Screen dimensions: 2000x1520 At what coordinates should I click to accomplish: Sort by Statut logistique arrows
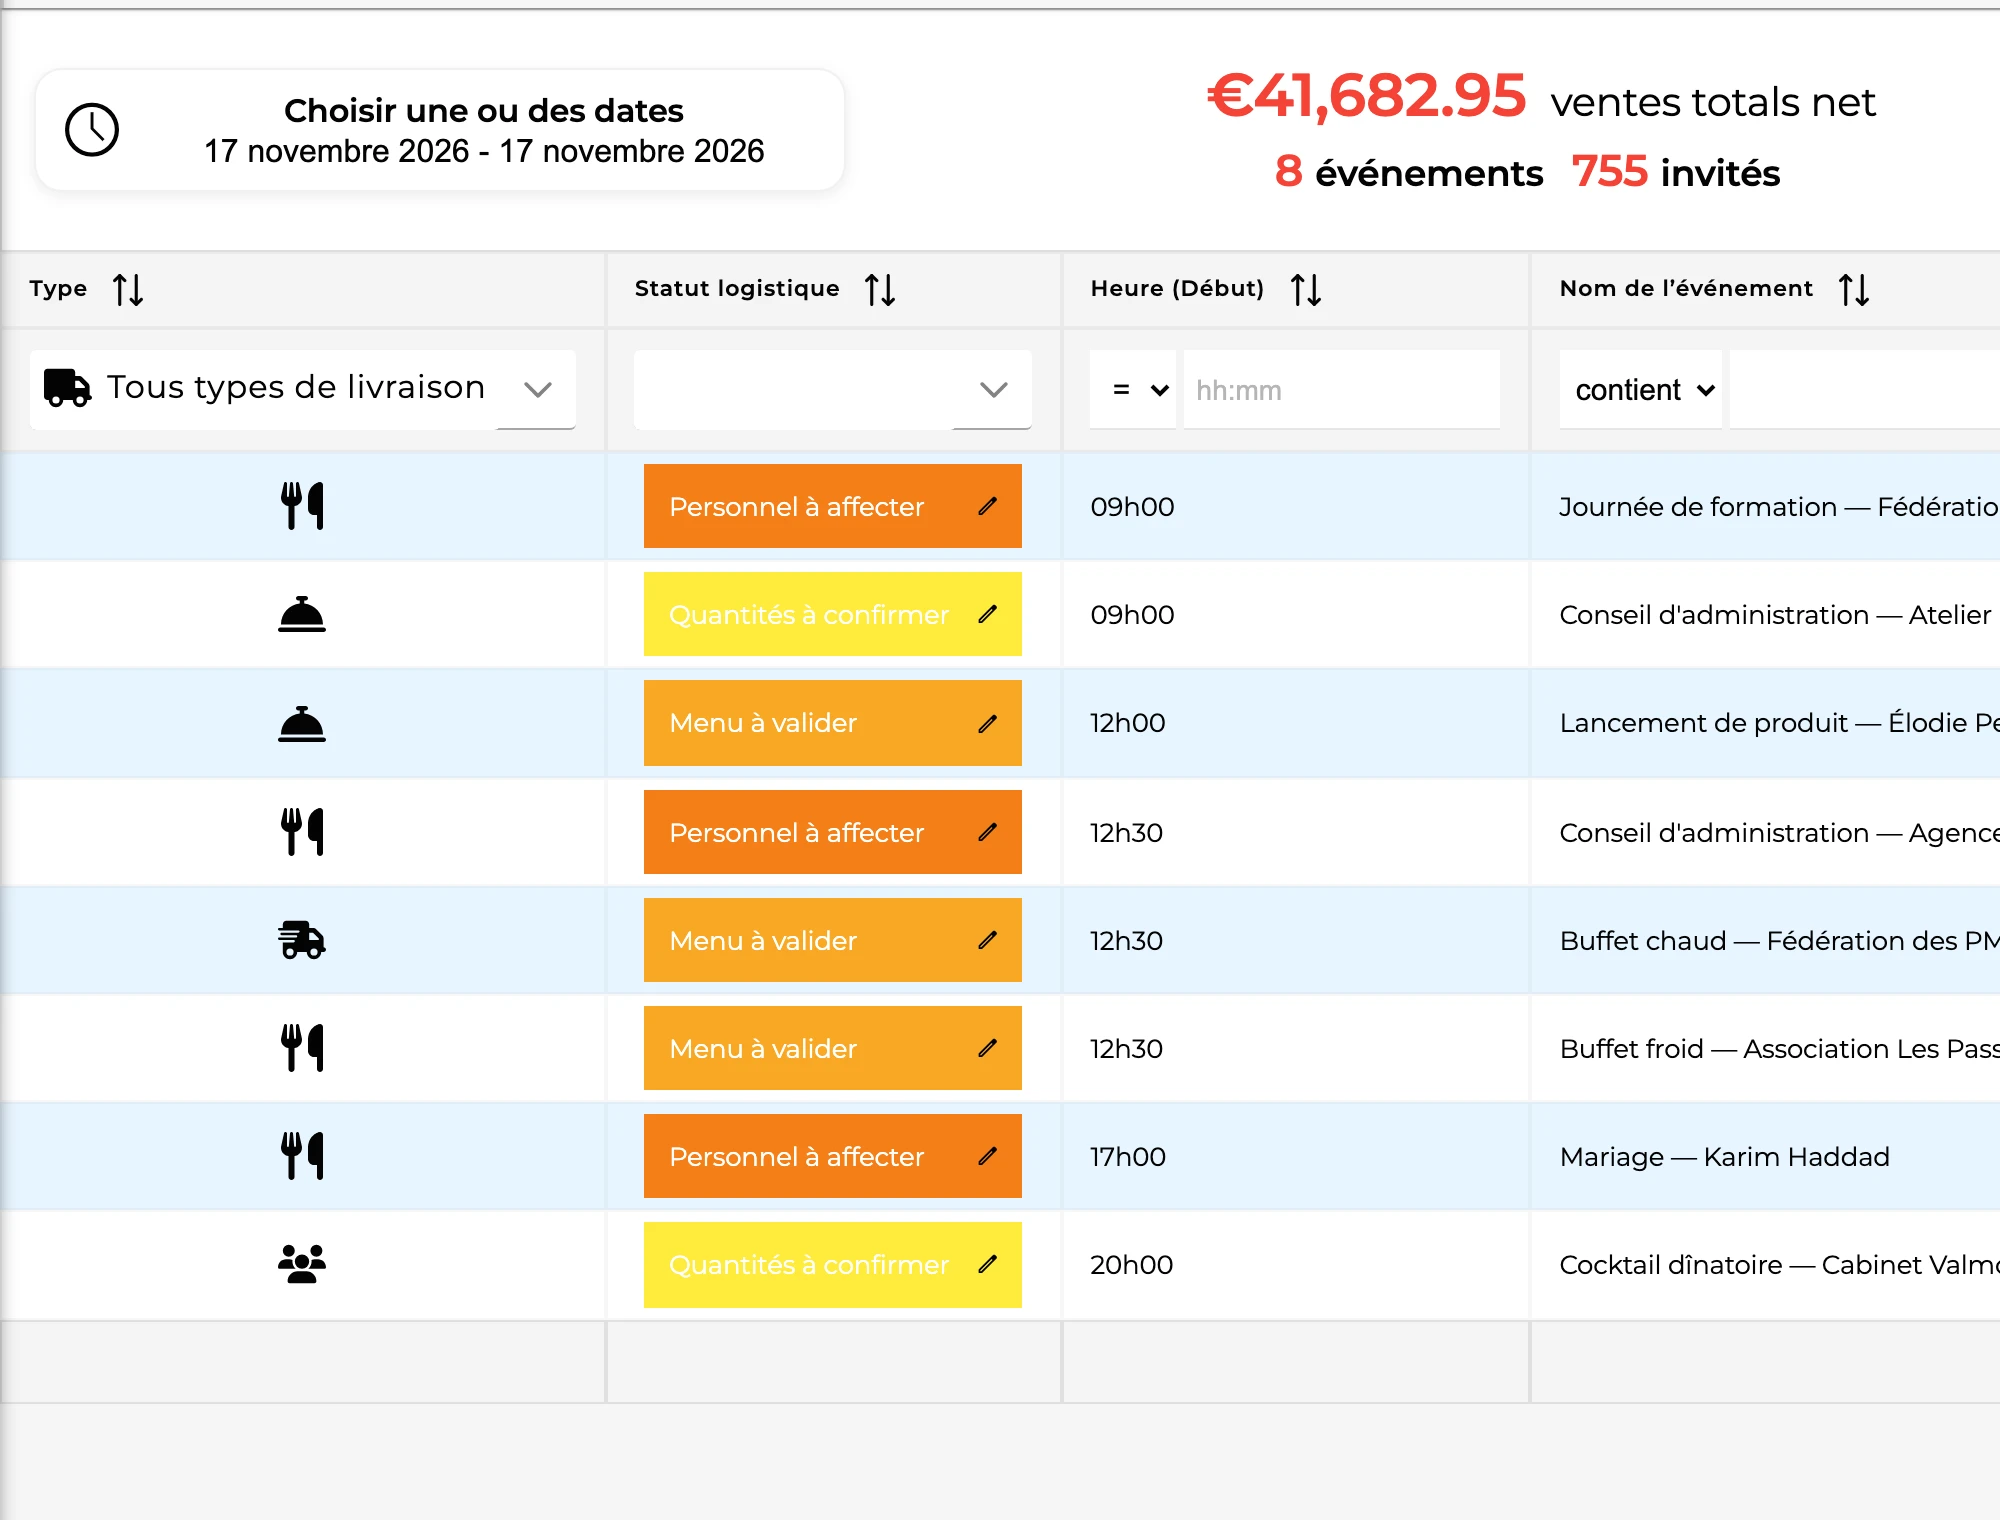pos(880,290)
